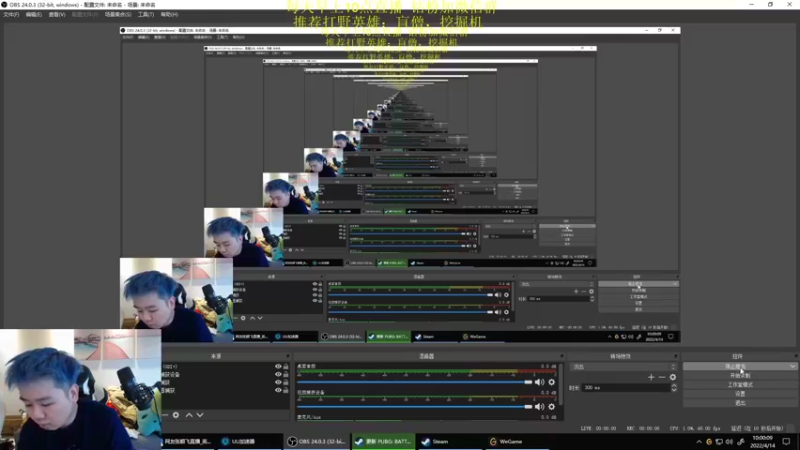
Task: Enable 工作室模式 button
Action: tap(740, 385)
